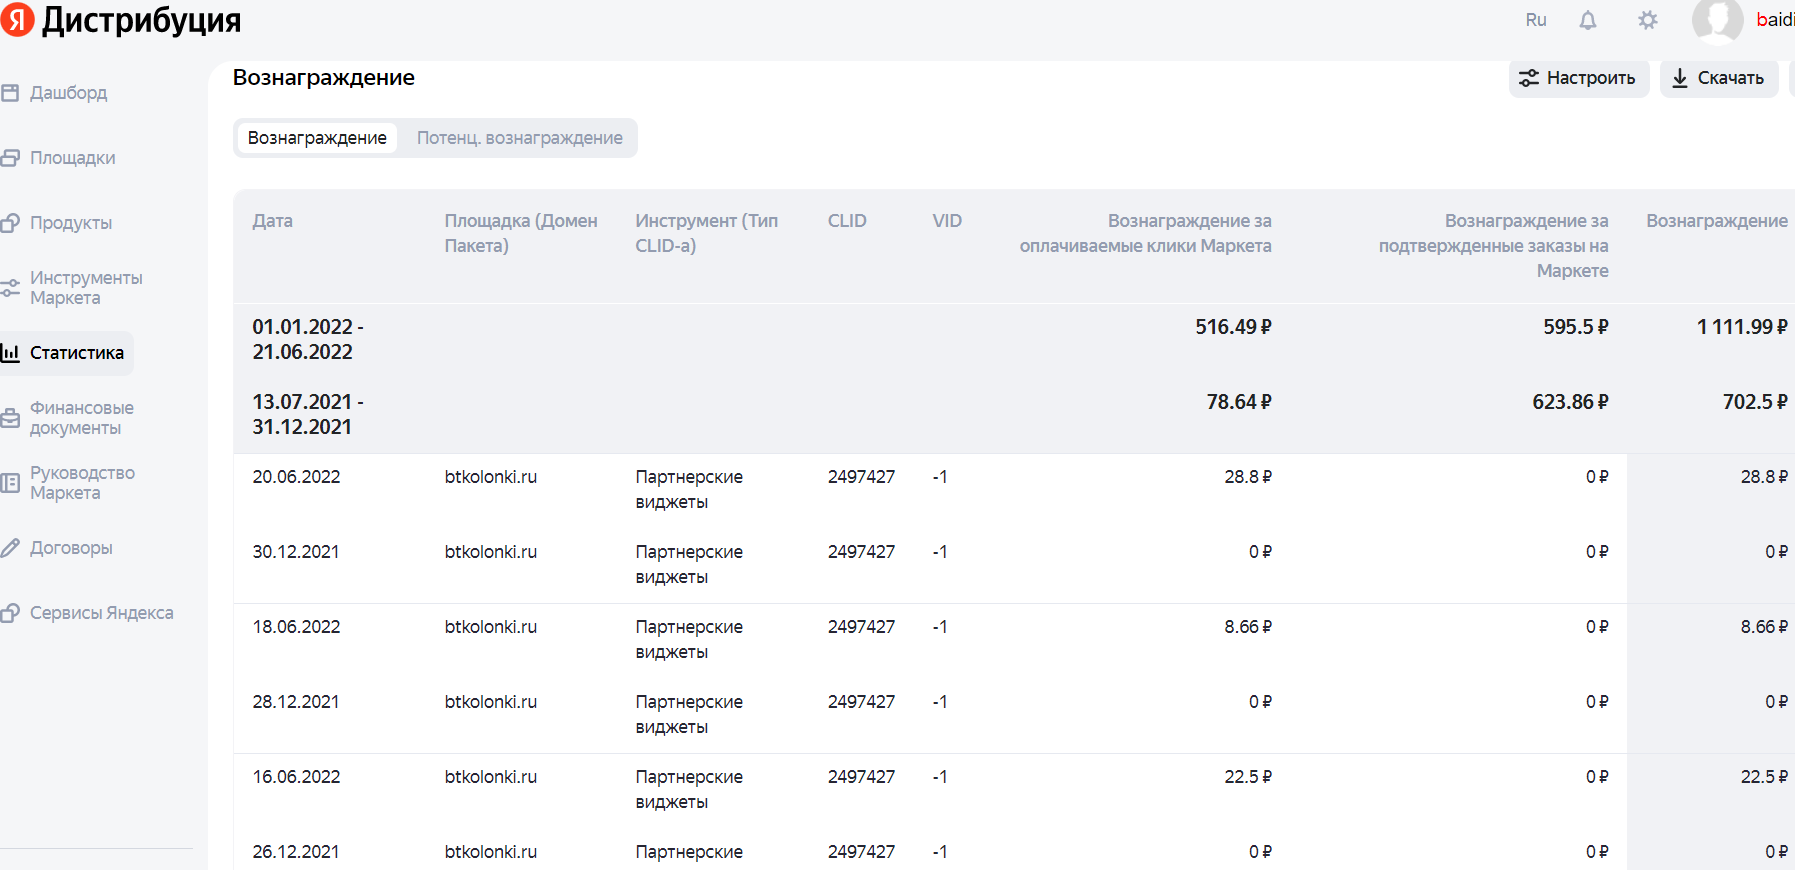The width and height of the screenshot is (1795, 870).
Task: Open Сервисы Яндекса menu item
Action: tap(102, 613)
